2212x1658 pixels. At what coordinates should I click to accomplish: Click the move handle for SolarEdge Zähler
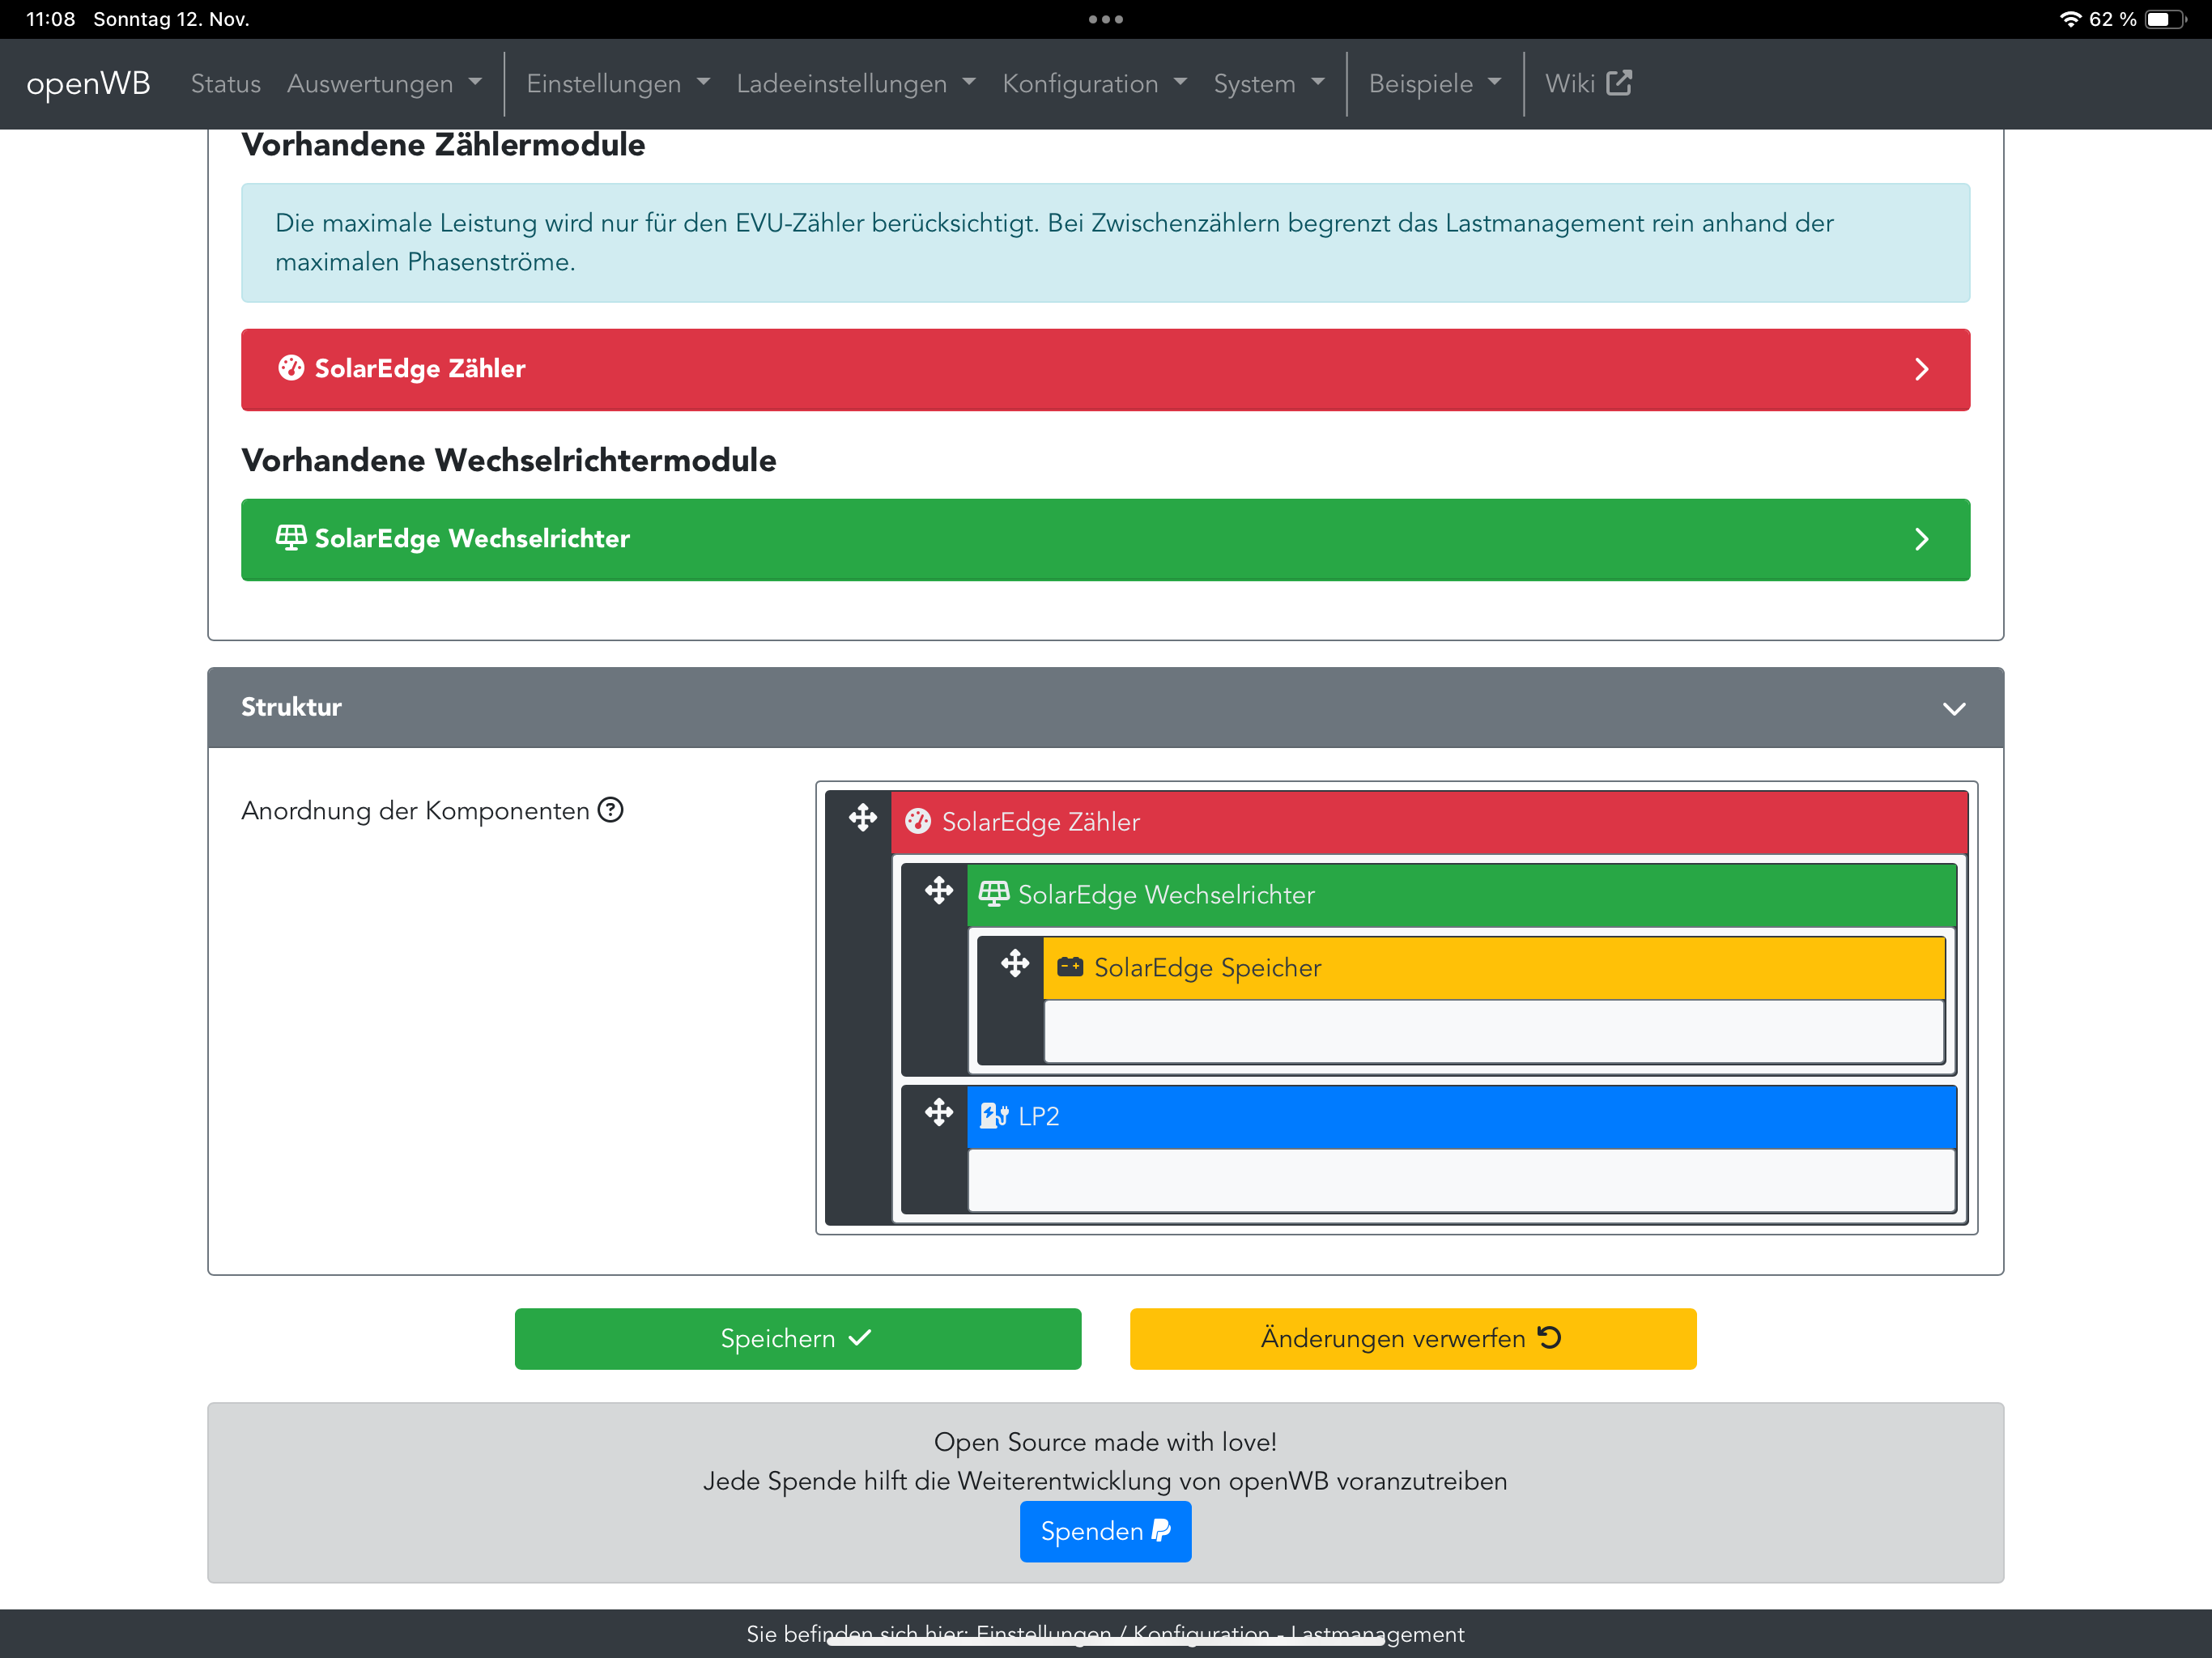tap(862, 818)
